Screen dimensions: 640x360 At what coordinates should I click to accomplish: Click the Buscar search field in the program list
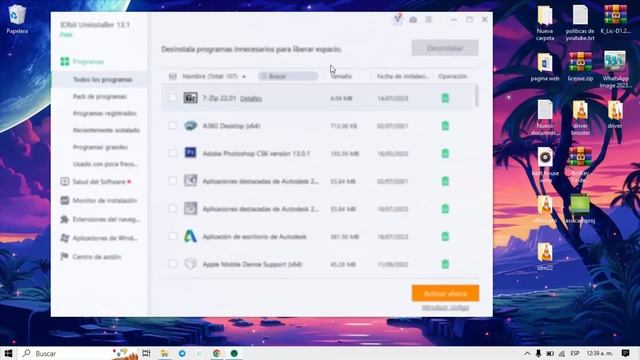point(288,76)
